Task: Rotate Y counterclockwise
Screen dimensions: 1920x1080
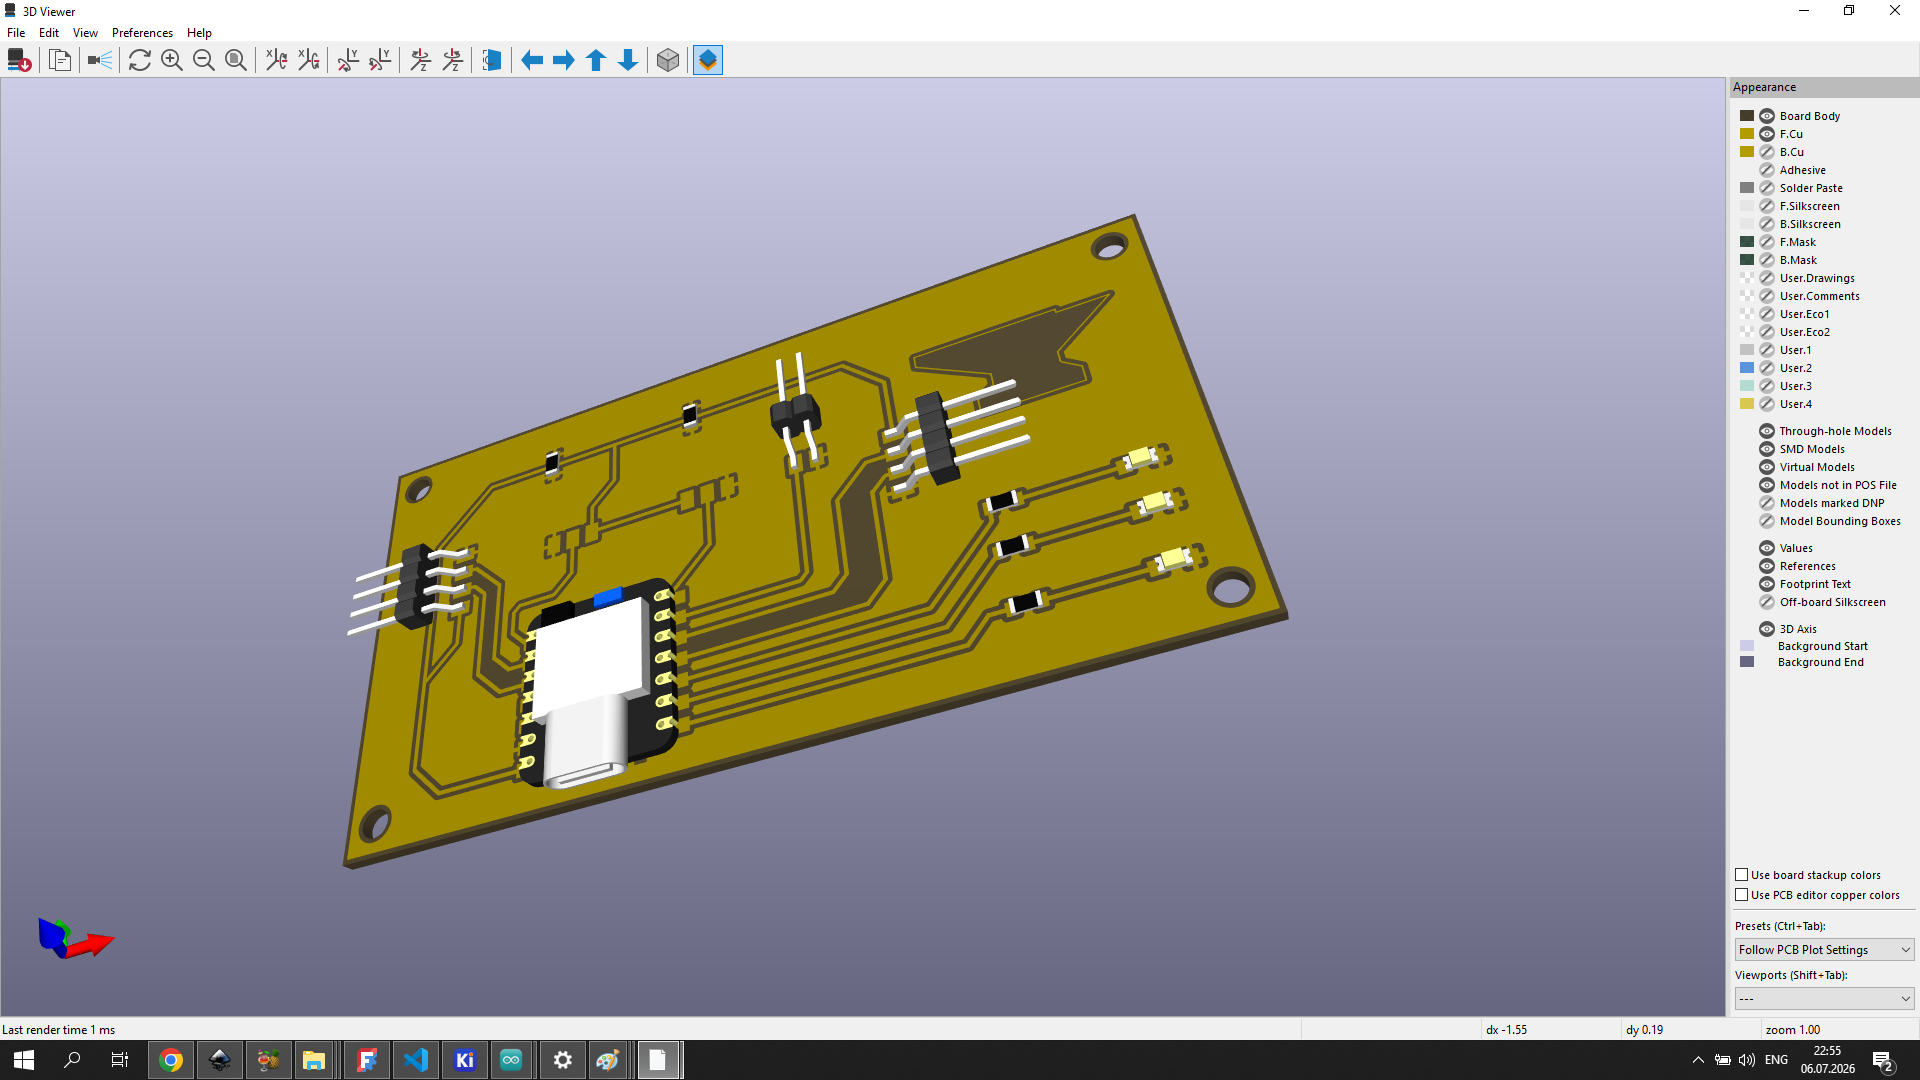Action: point(380,60)
